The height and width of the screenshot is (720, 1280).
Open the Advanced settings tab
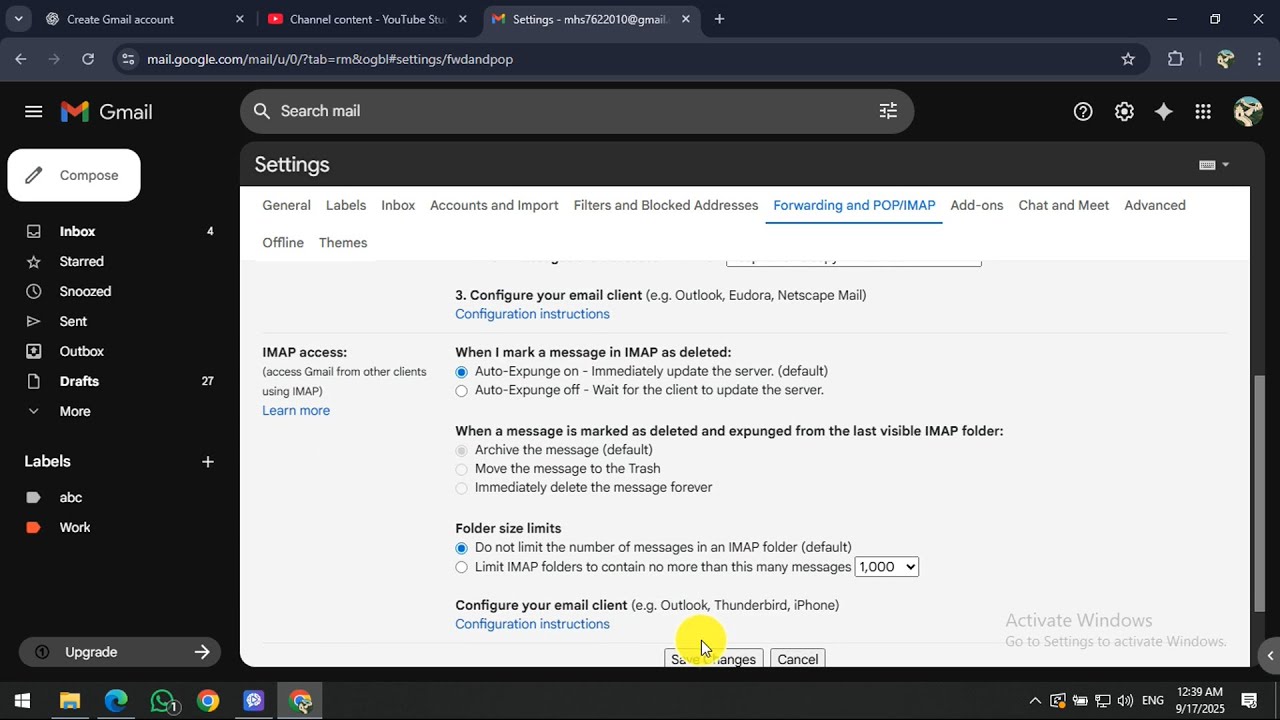click(x=1155, y=205)
